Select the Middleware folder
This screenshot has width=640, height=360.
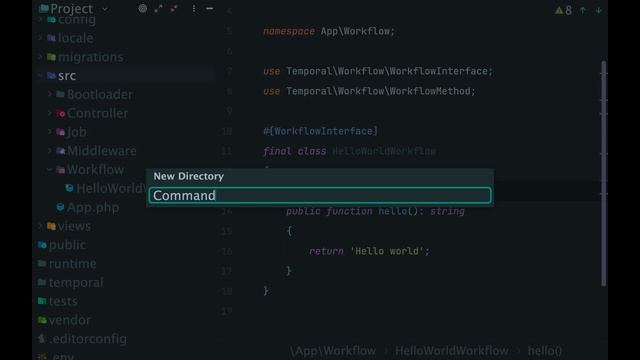pos(101,151)
